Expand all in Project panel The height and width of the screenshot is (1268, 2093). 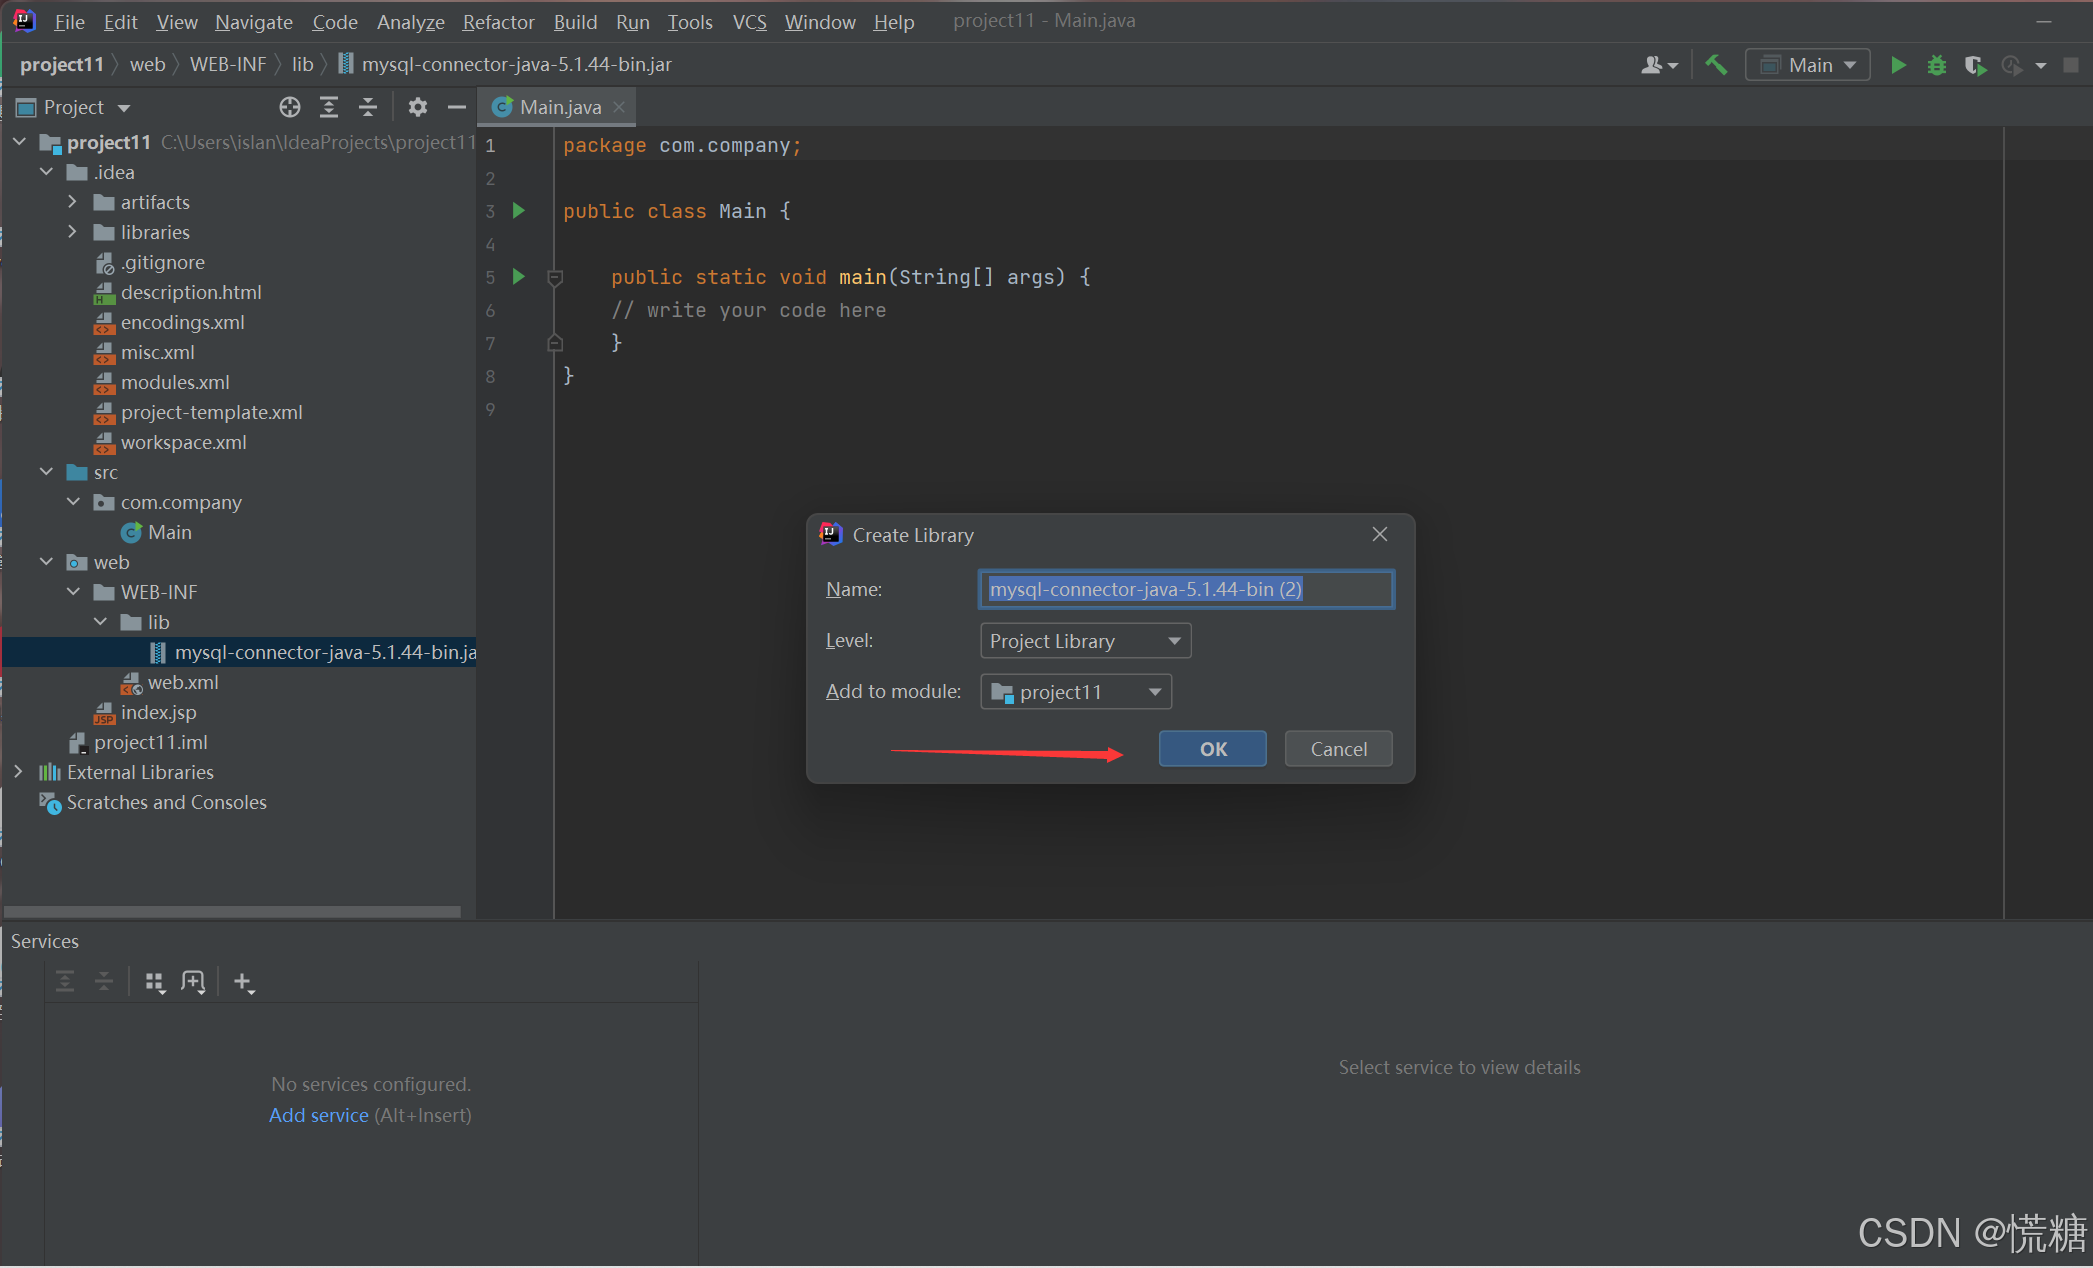coord(329,107)
